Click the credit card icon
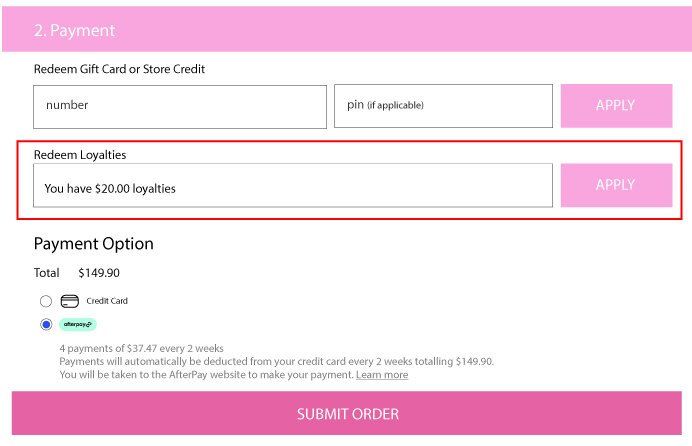692x446 pixels. tap(70, 301)
